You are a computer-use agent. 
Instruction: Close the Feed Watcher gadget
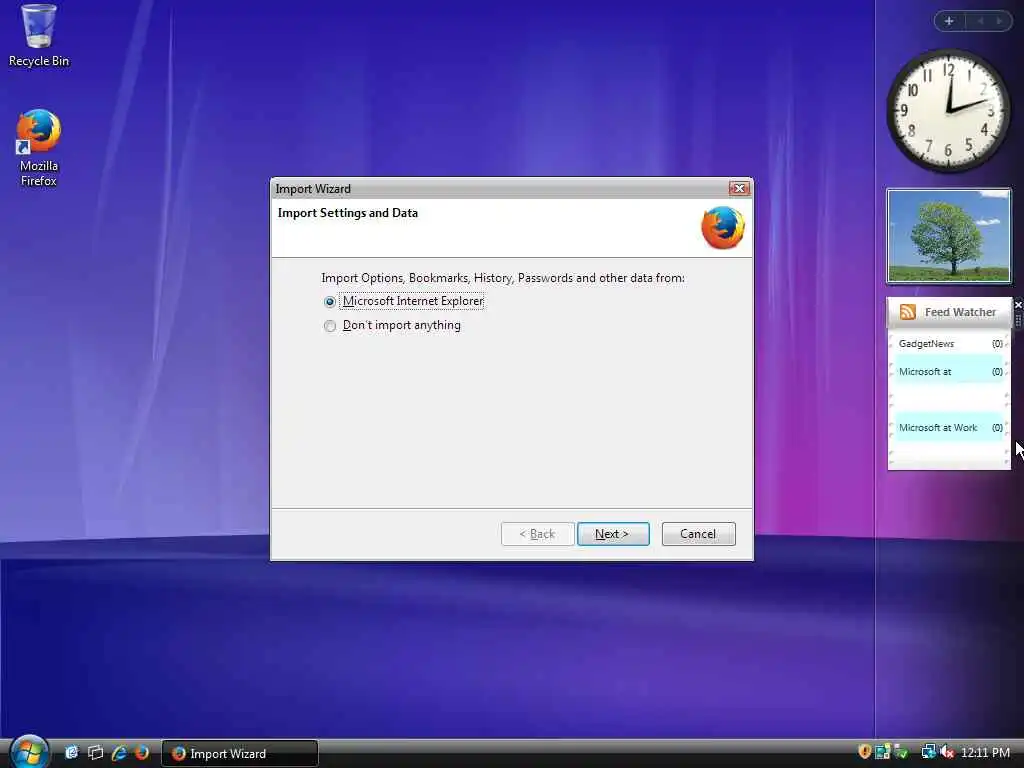tap(1018, 305)
